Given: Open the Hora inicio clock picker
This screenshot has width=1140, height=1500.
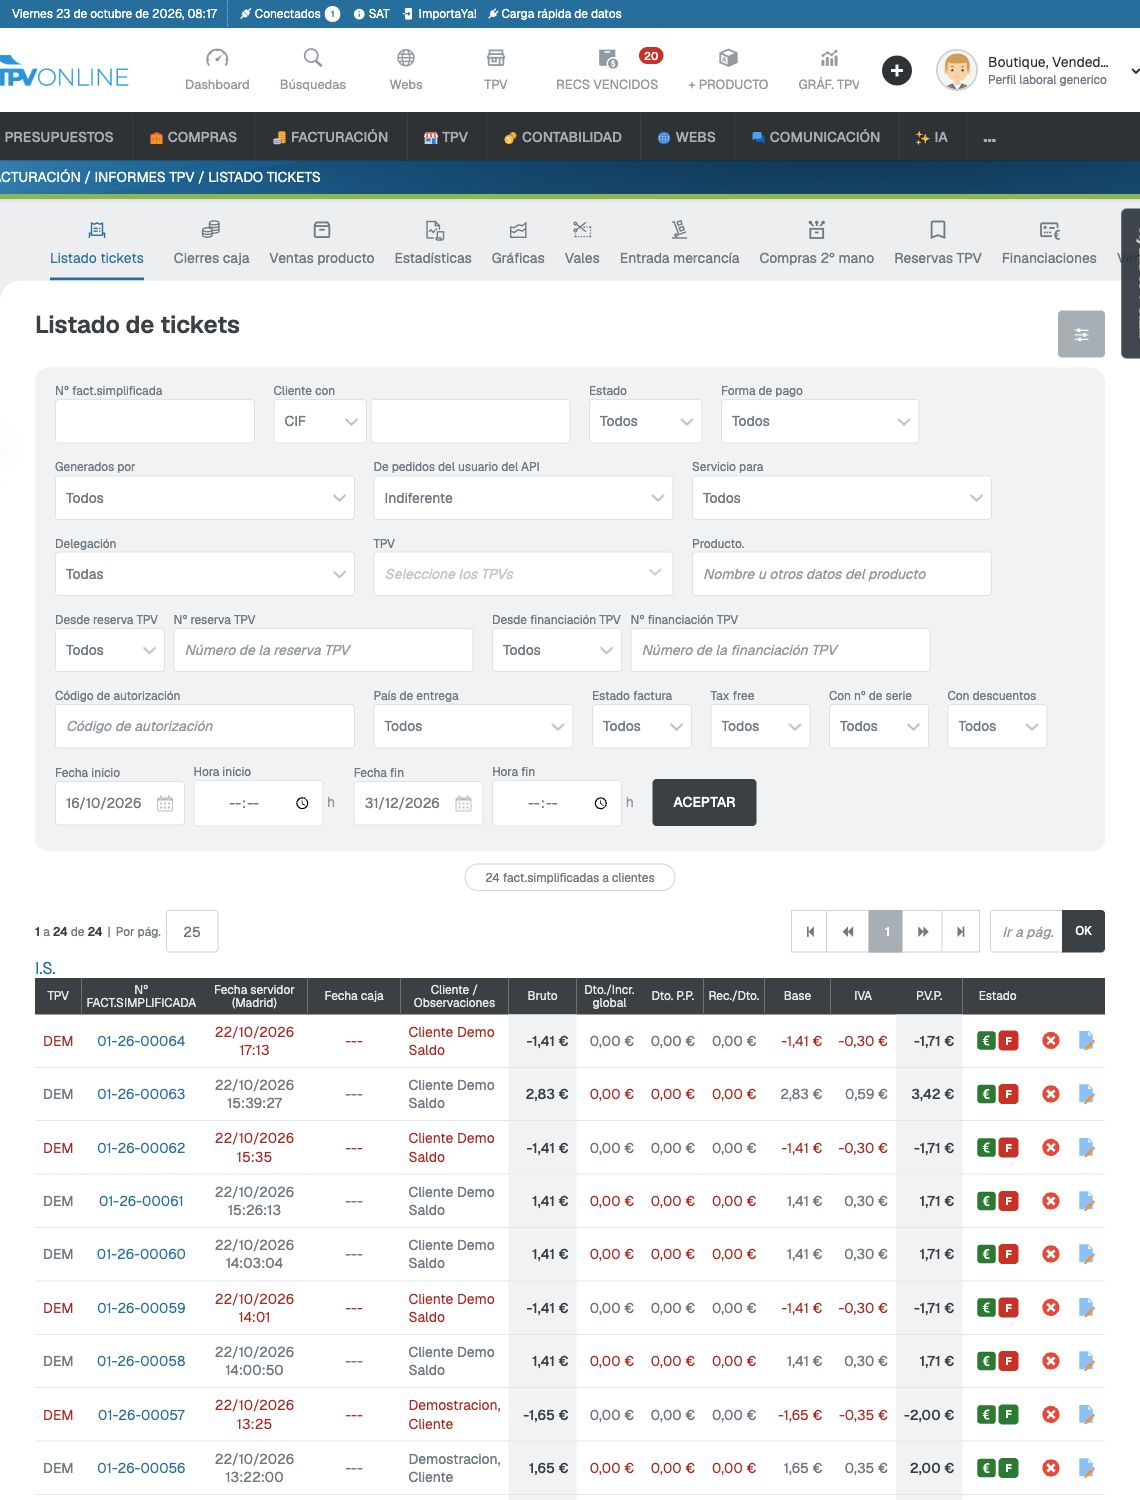Looking at the screenshot, I should (x=302, y=803).
